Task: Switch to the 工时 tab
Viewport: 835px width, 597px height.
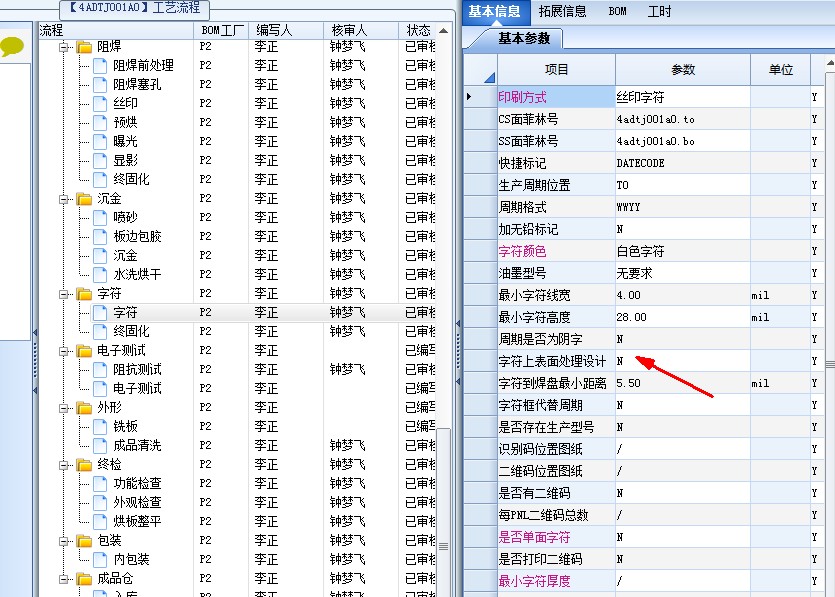Action: (x=659, y=12)
